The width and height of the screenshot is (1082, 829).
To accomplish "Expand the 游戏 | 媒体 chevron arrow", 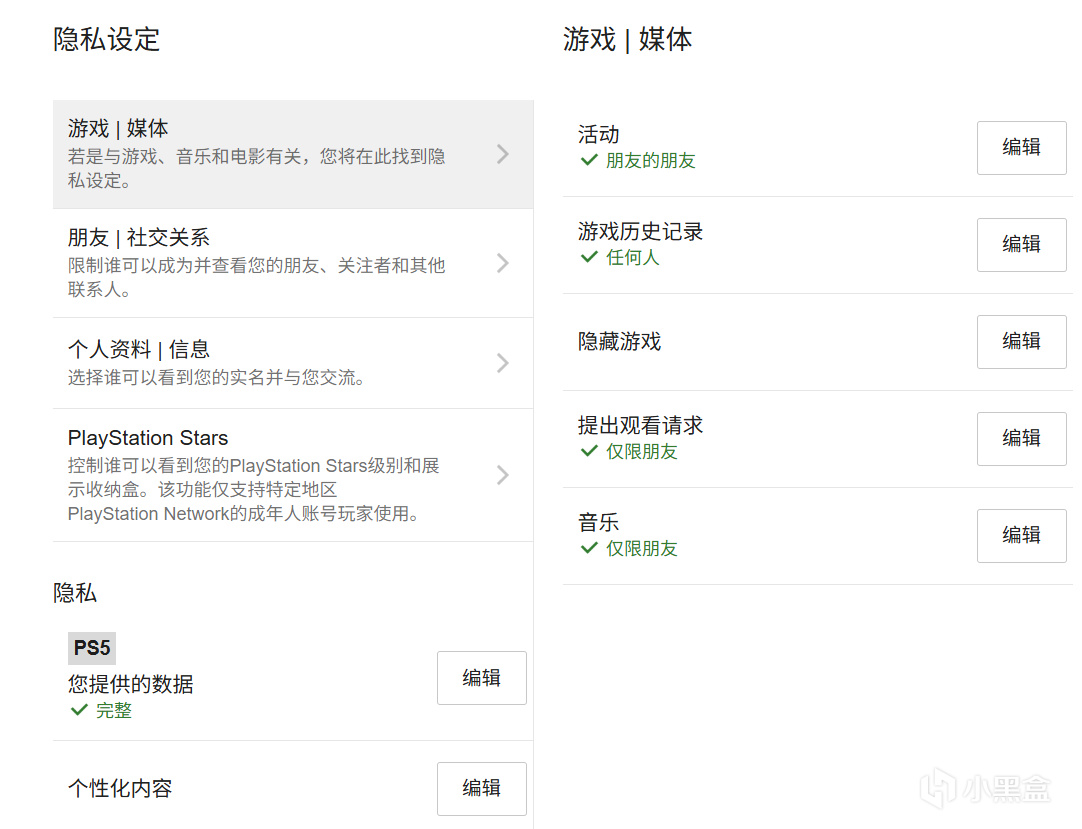I will (x=503, y=154).
